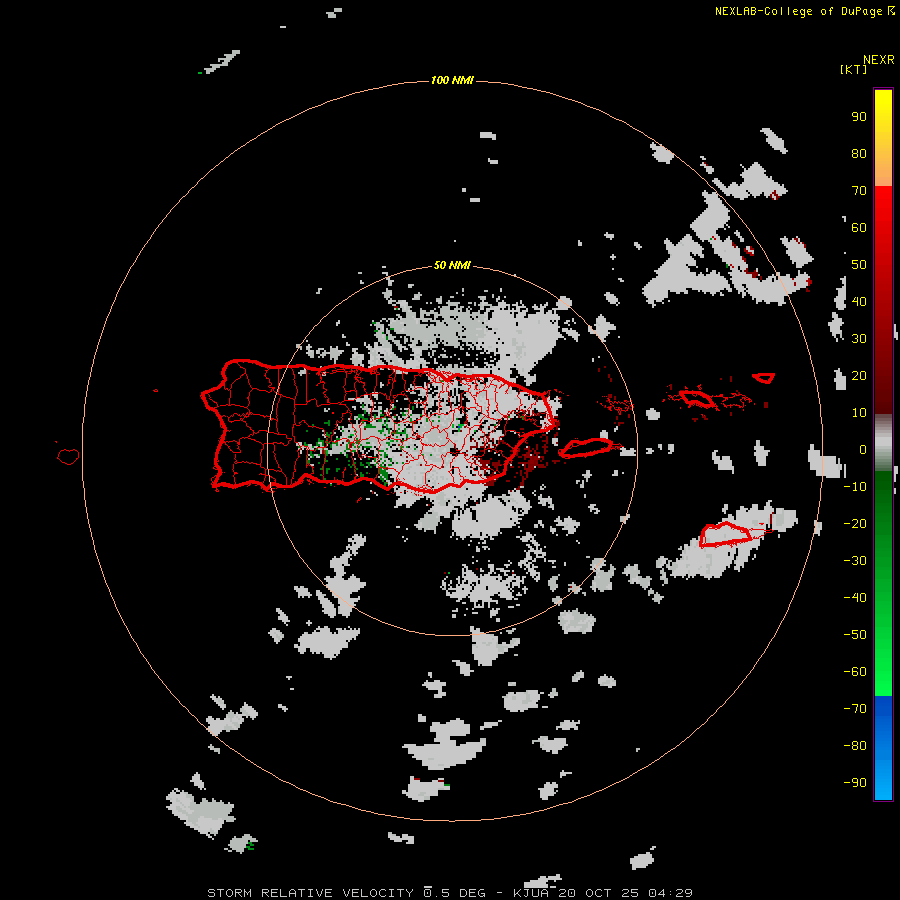The width and height of the screenshot is (900, 900).
Task: Click the -50 value on the velocity scale
Action: [855, 635]
